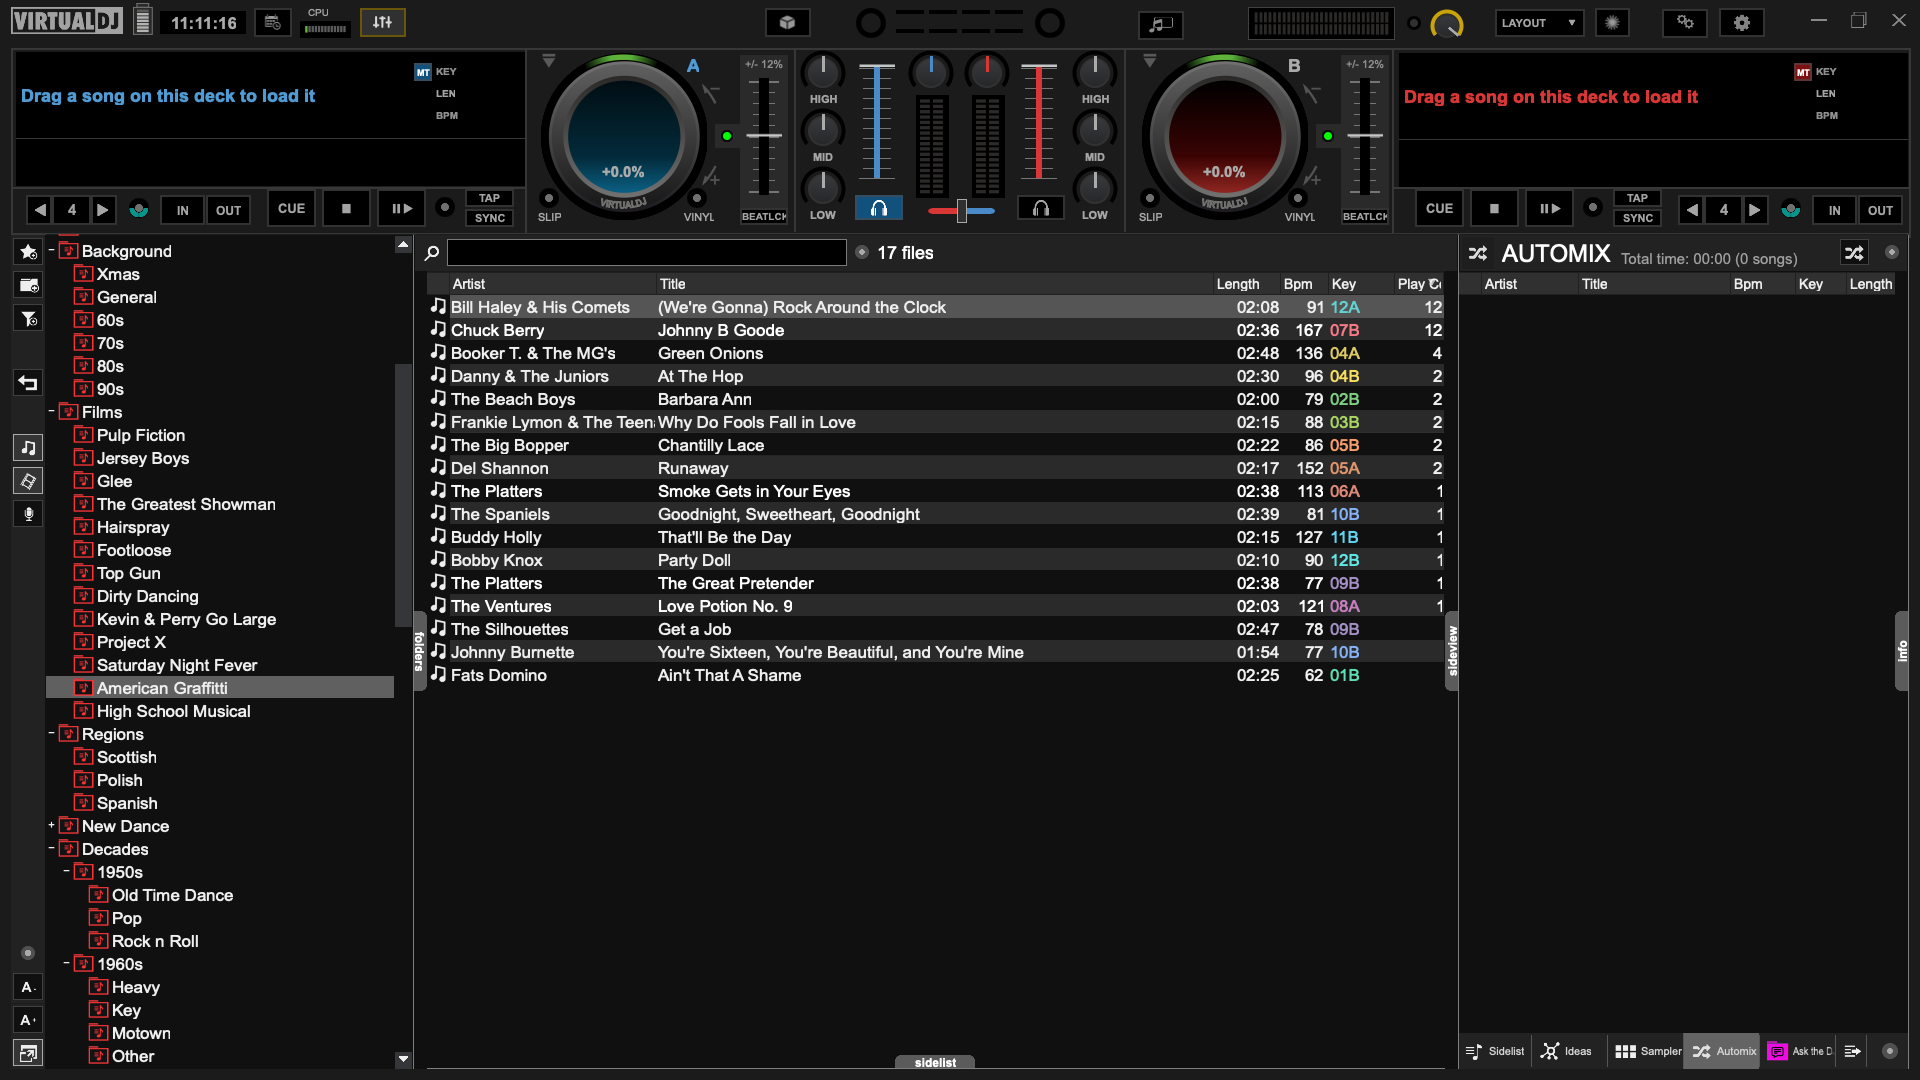Open deck A dropdown triangle menu
Screen dimensions: 1920x1080
548,62
